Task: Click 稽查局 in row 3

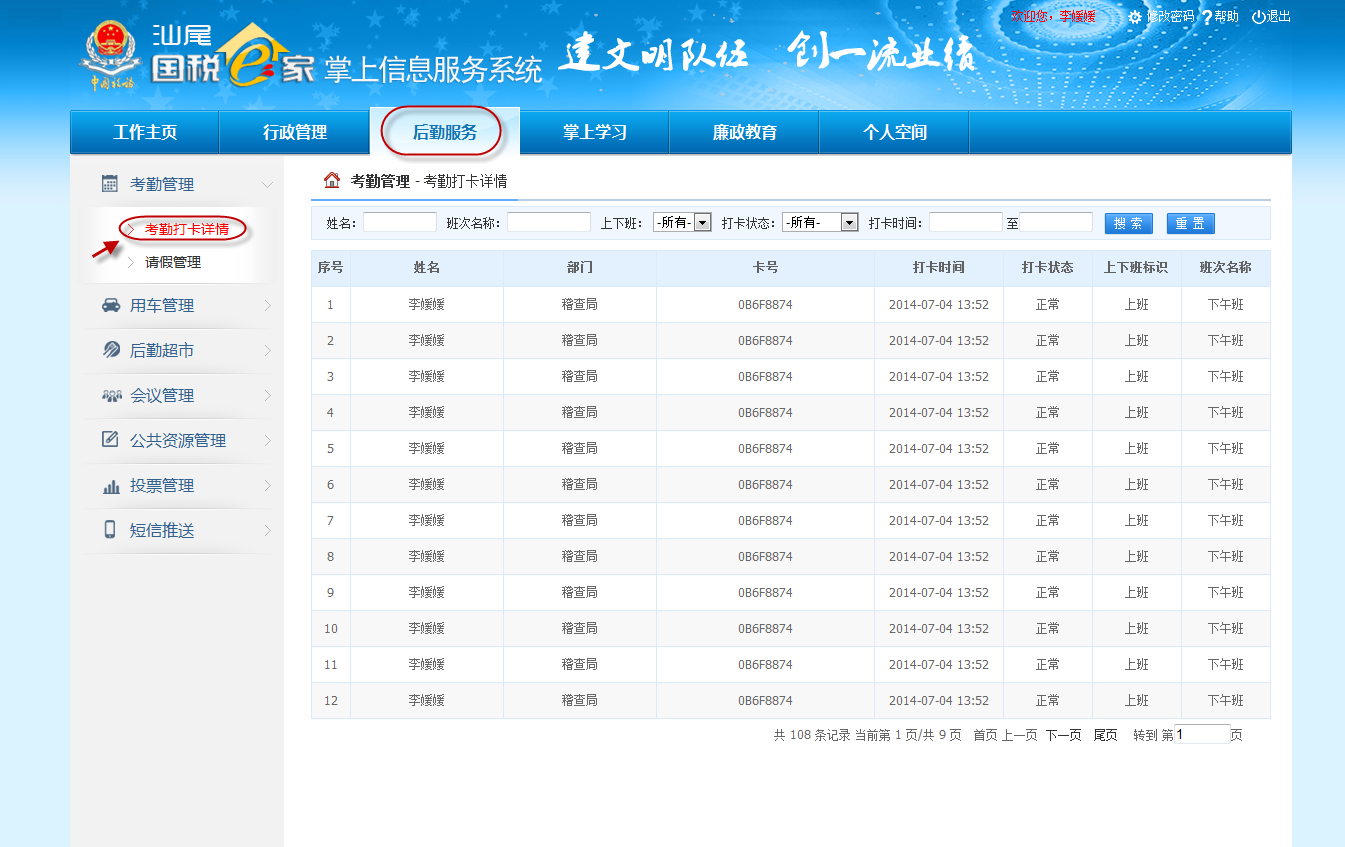Action: click(x=580, y=377)
